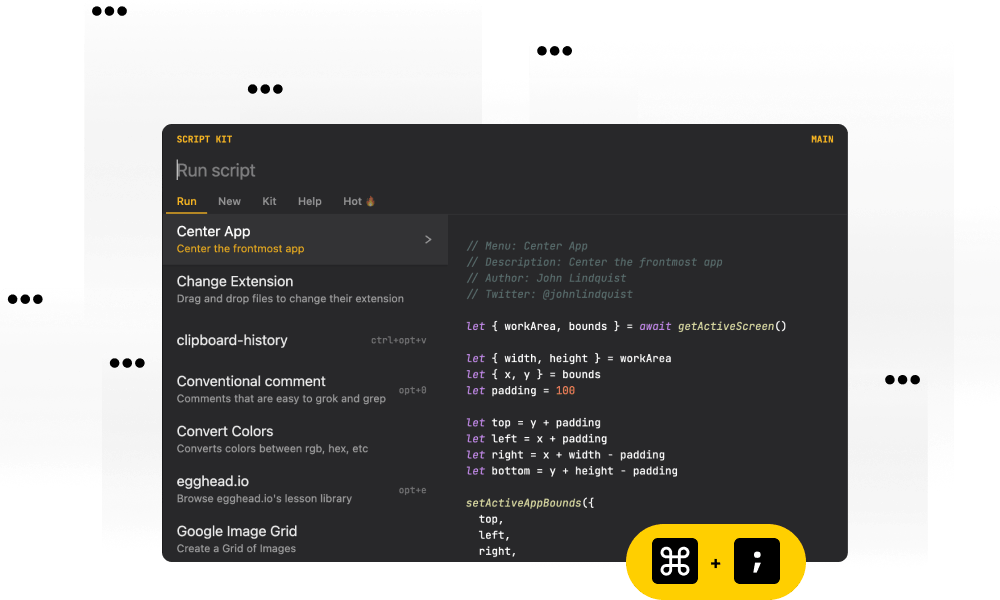This screenshot has height=600, width=1000.
Task: Click the "setActiveAppBounds({" code line
Action: (530, 503)
